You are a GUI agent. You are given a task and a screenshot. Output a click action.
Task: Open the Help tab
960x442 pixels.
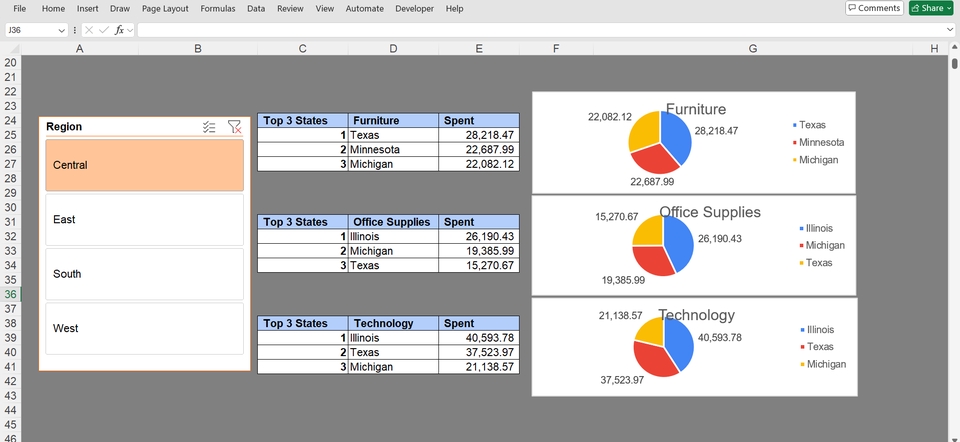point(454,9)
